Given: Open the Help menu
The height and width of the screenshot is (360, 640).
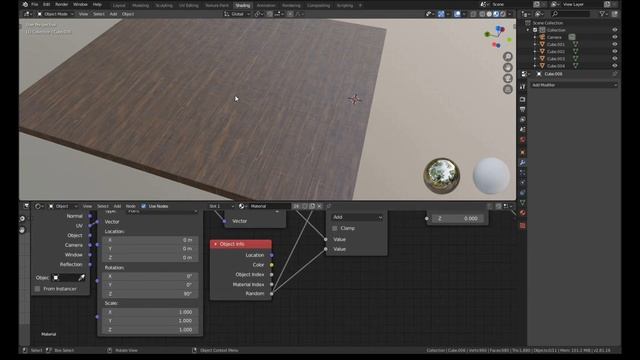Looking at the screenshot, I should pyautogui.click(x=97, y=4).
